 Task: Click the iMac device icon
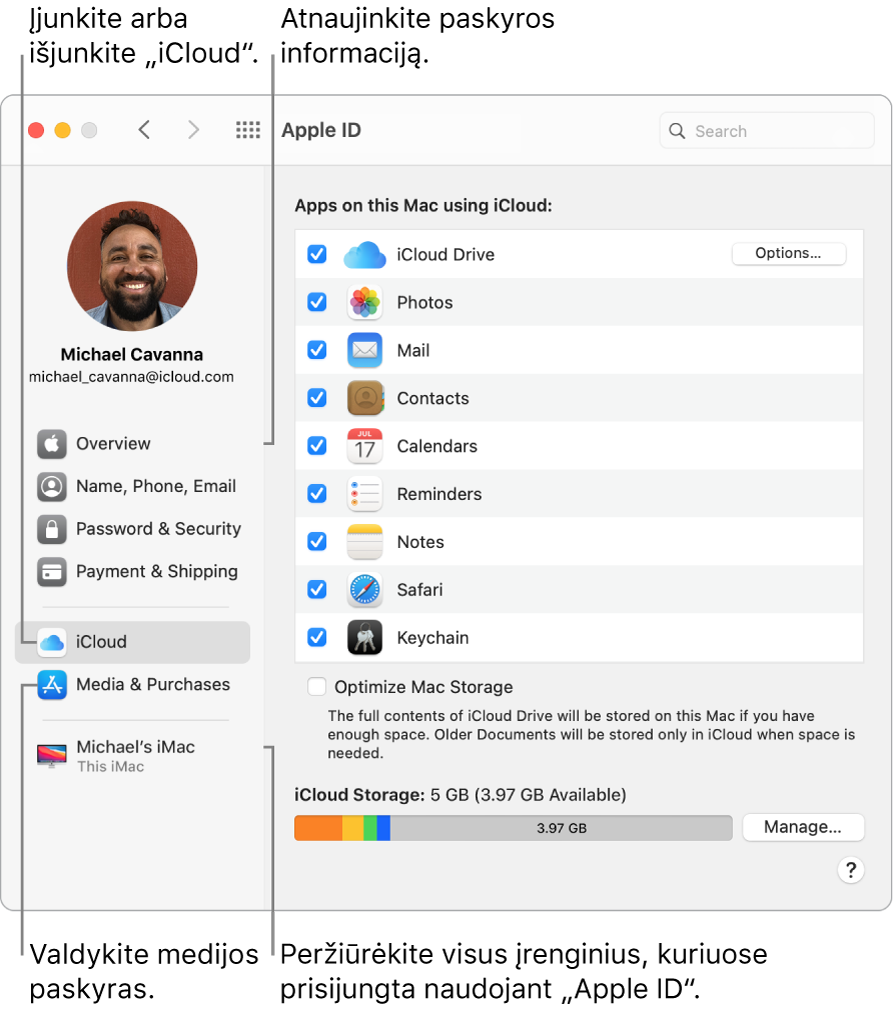click(x=52, y=755)
